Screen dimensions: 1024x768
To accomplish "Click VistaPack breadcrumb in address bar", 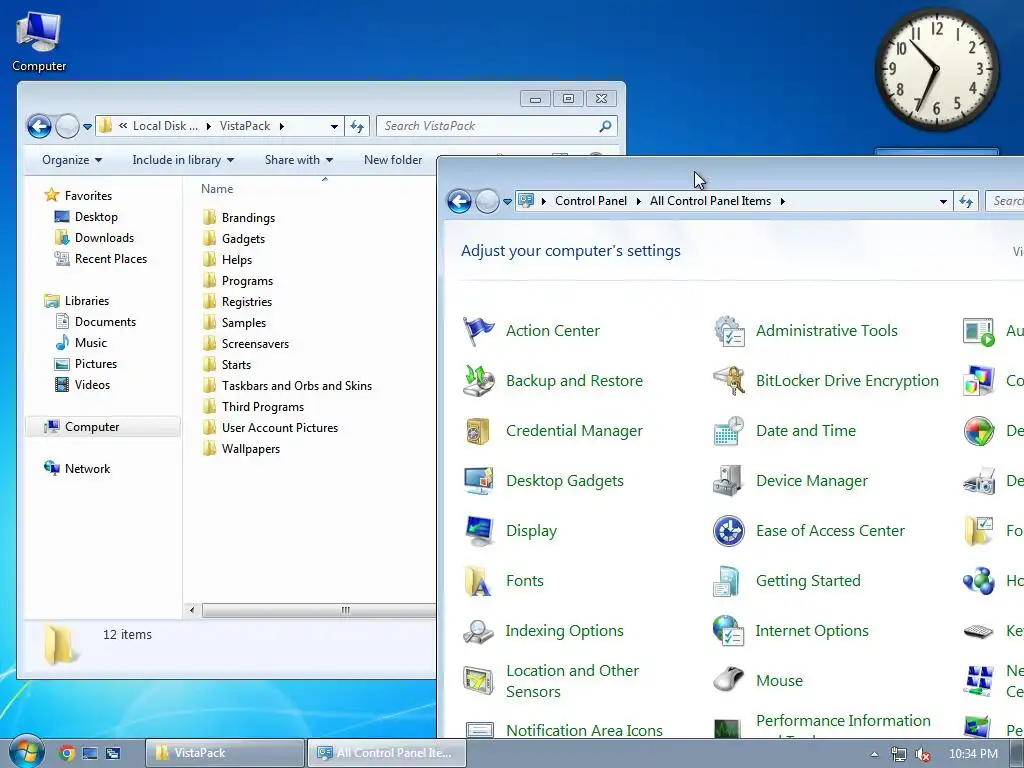I will point(245,126).
